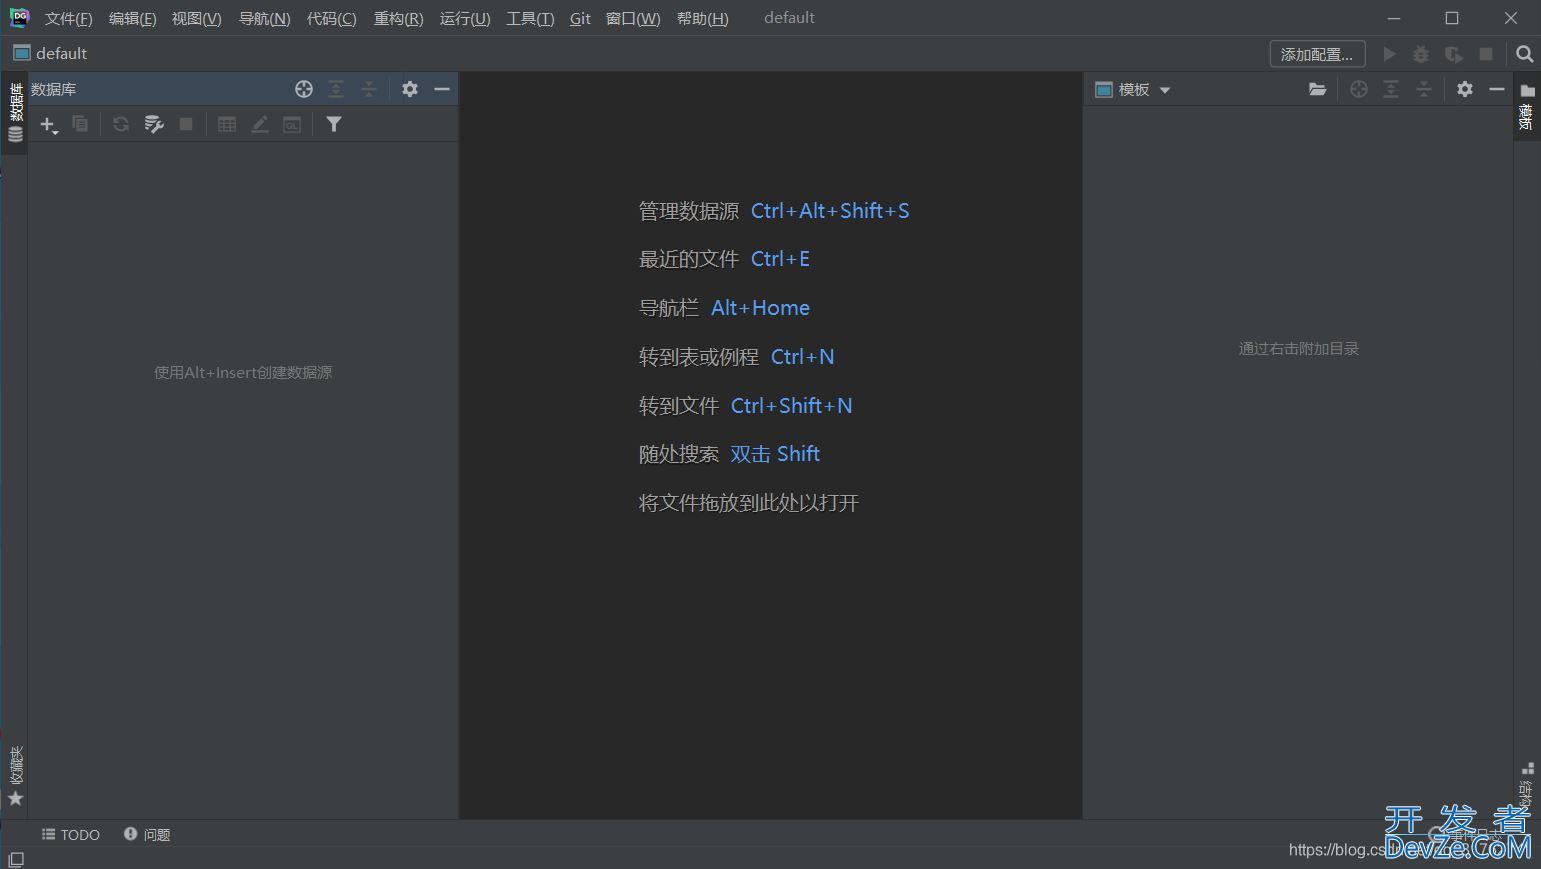
Task: Click the filter funnel icon
Action: [x=334, y=124]
